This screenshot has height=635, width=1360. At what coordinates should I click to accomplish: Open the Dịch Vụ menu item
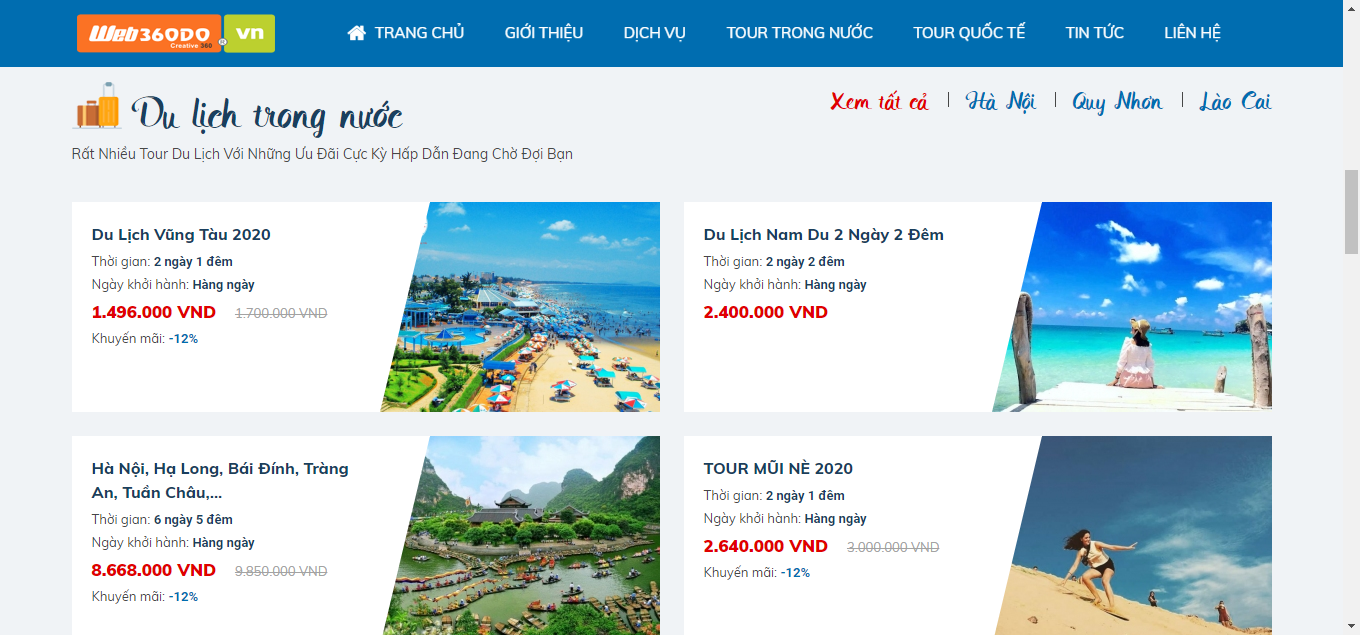(655, 33)
